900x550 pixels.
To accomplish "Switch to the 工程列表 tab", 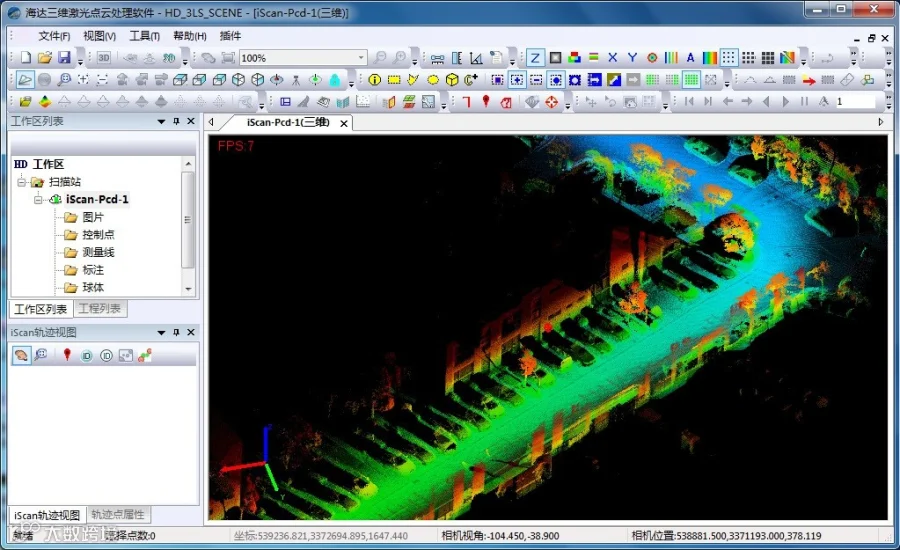I will 99,308.
